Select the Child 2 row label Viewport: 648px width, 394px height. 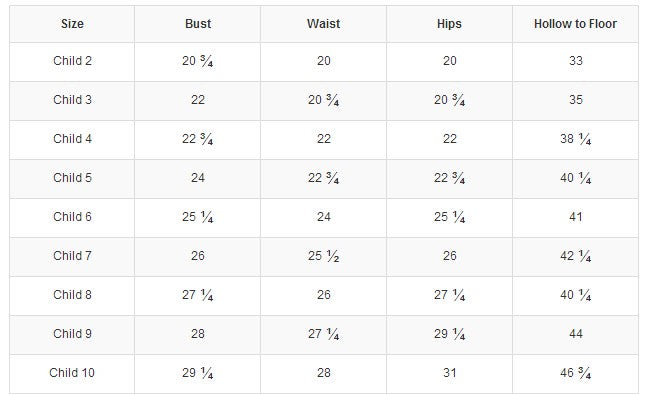click(72, 61)
